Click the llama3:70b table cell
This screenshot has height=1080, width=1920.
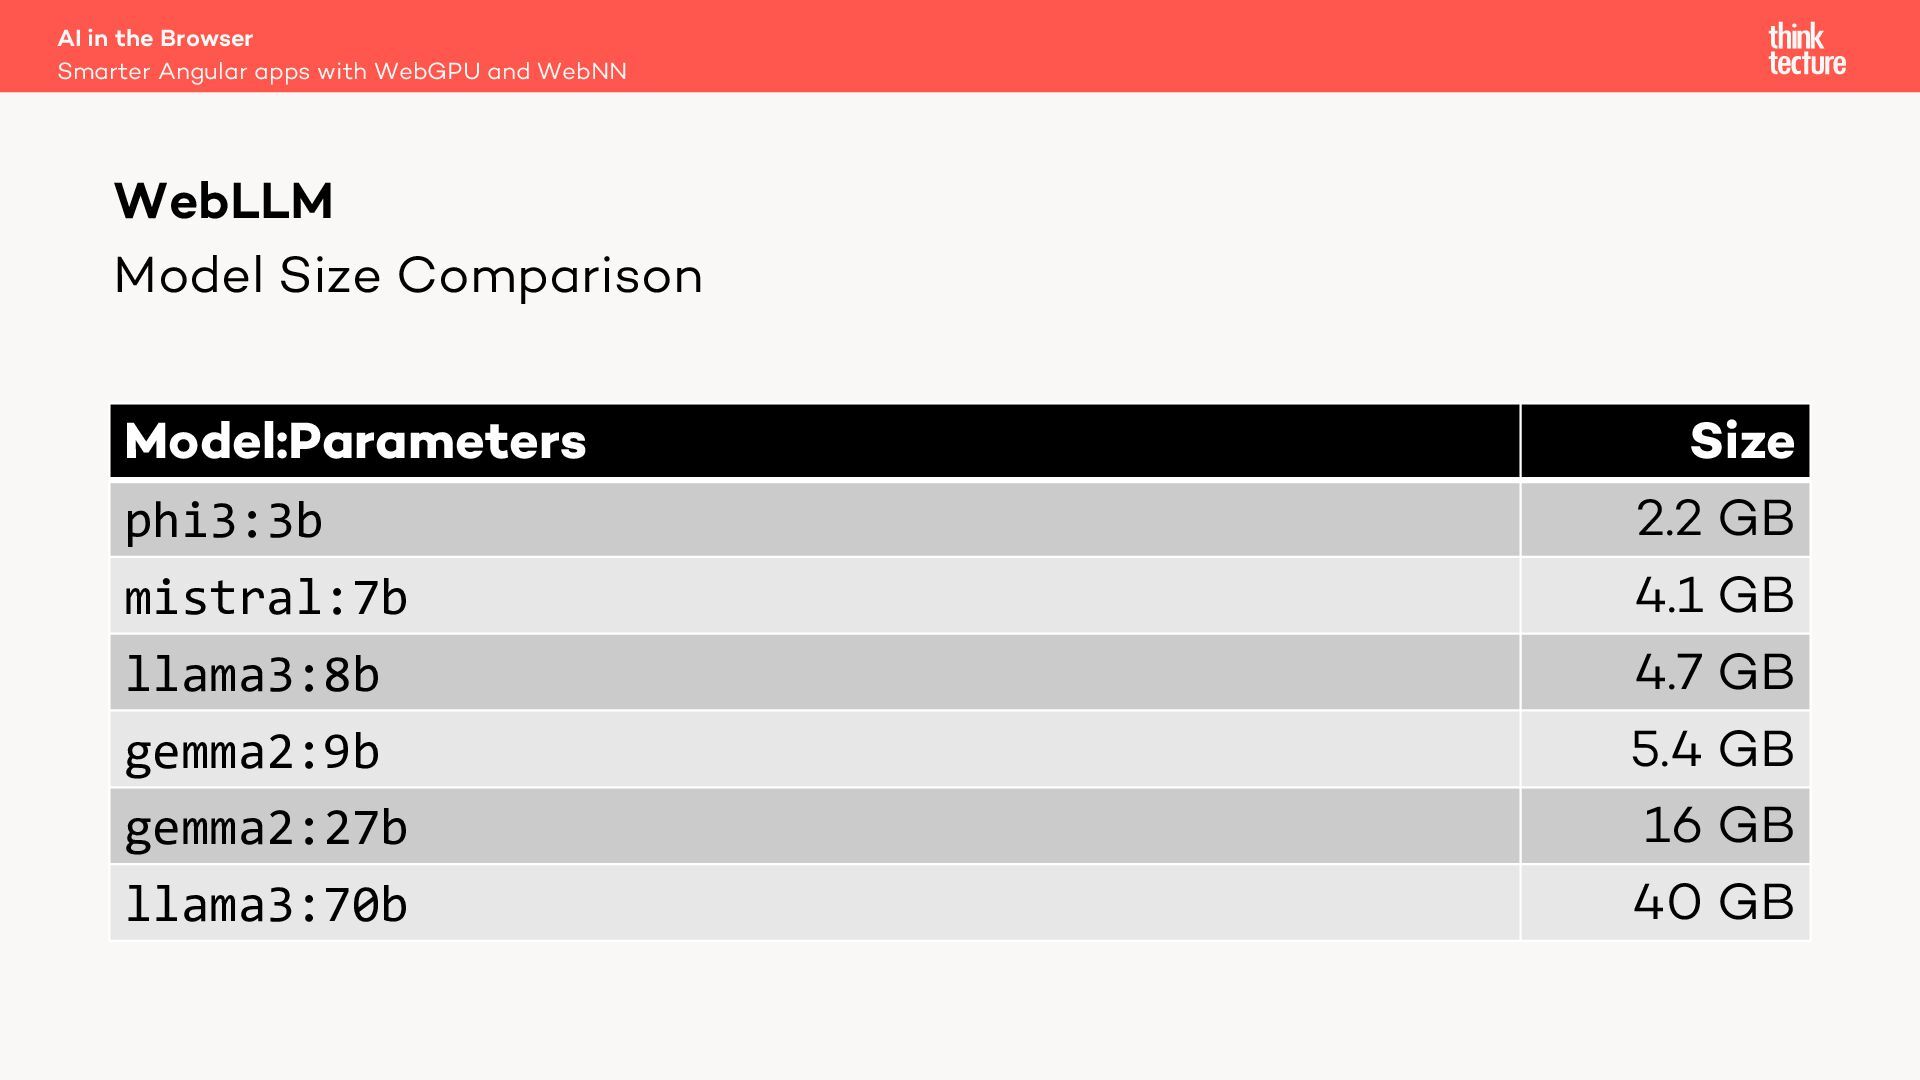[266, 904]
